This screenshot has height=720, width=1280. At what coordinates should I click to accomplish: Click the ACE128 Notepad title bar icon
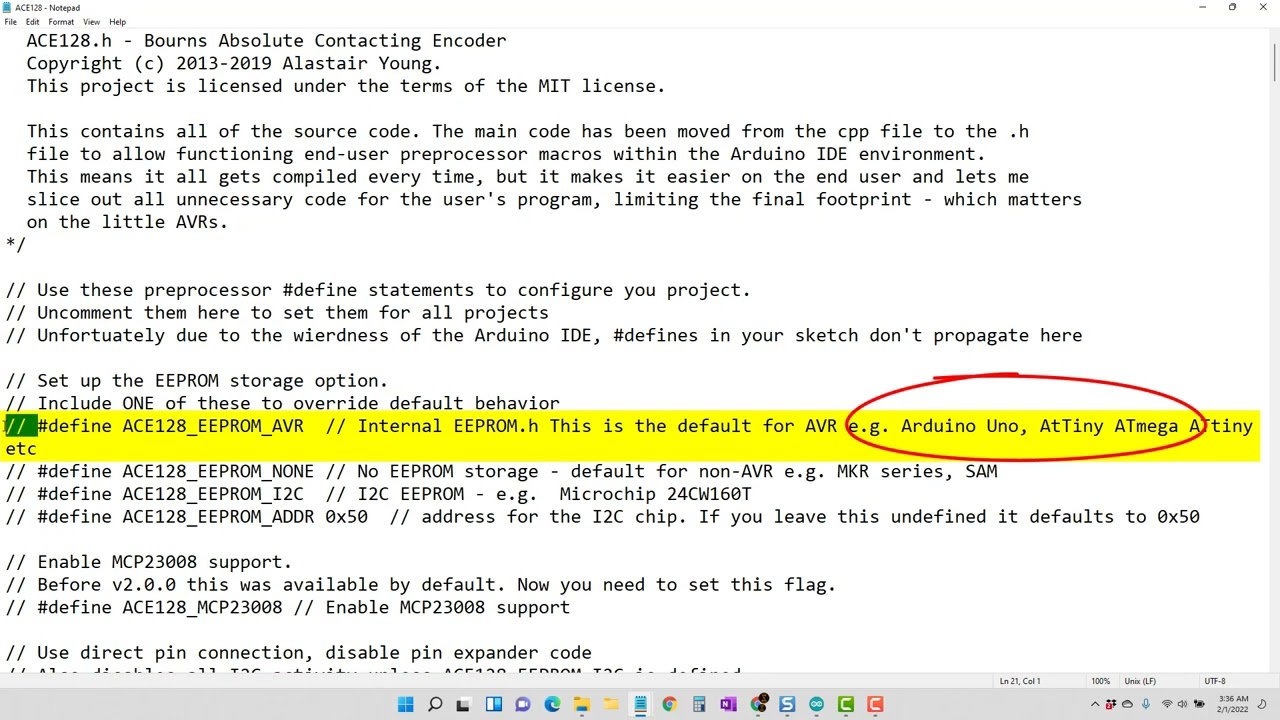(8, 7)
